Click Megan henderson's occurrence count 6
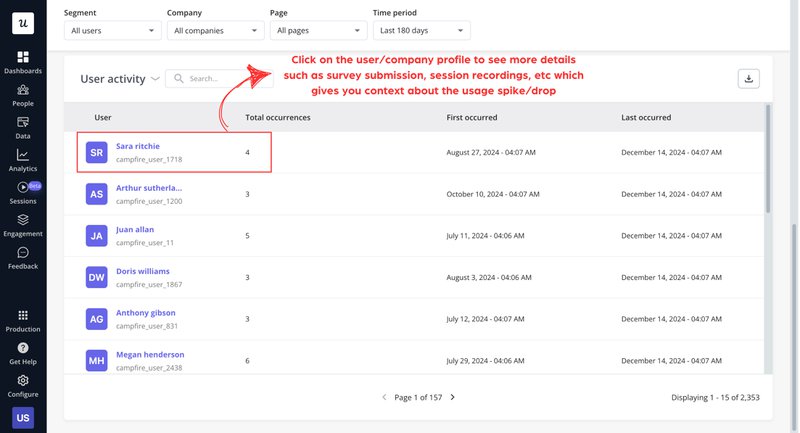The height and width of the screenshot is (433, 800). tap(247, 361)
